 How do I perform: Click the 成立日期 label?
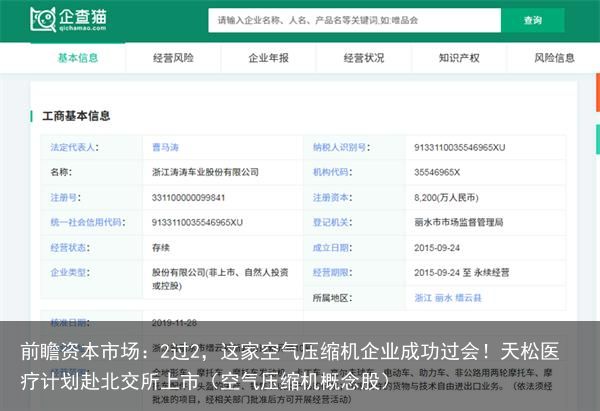[x=332, y=248]
